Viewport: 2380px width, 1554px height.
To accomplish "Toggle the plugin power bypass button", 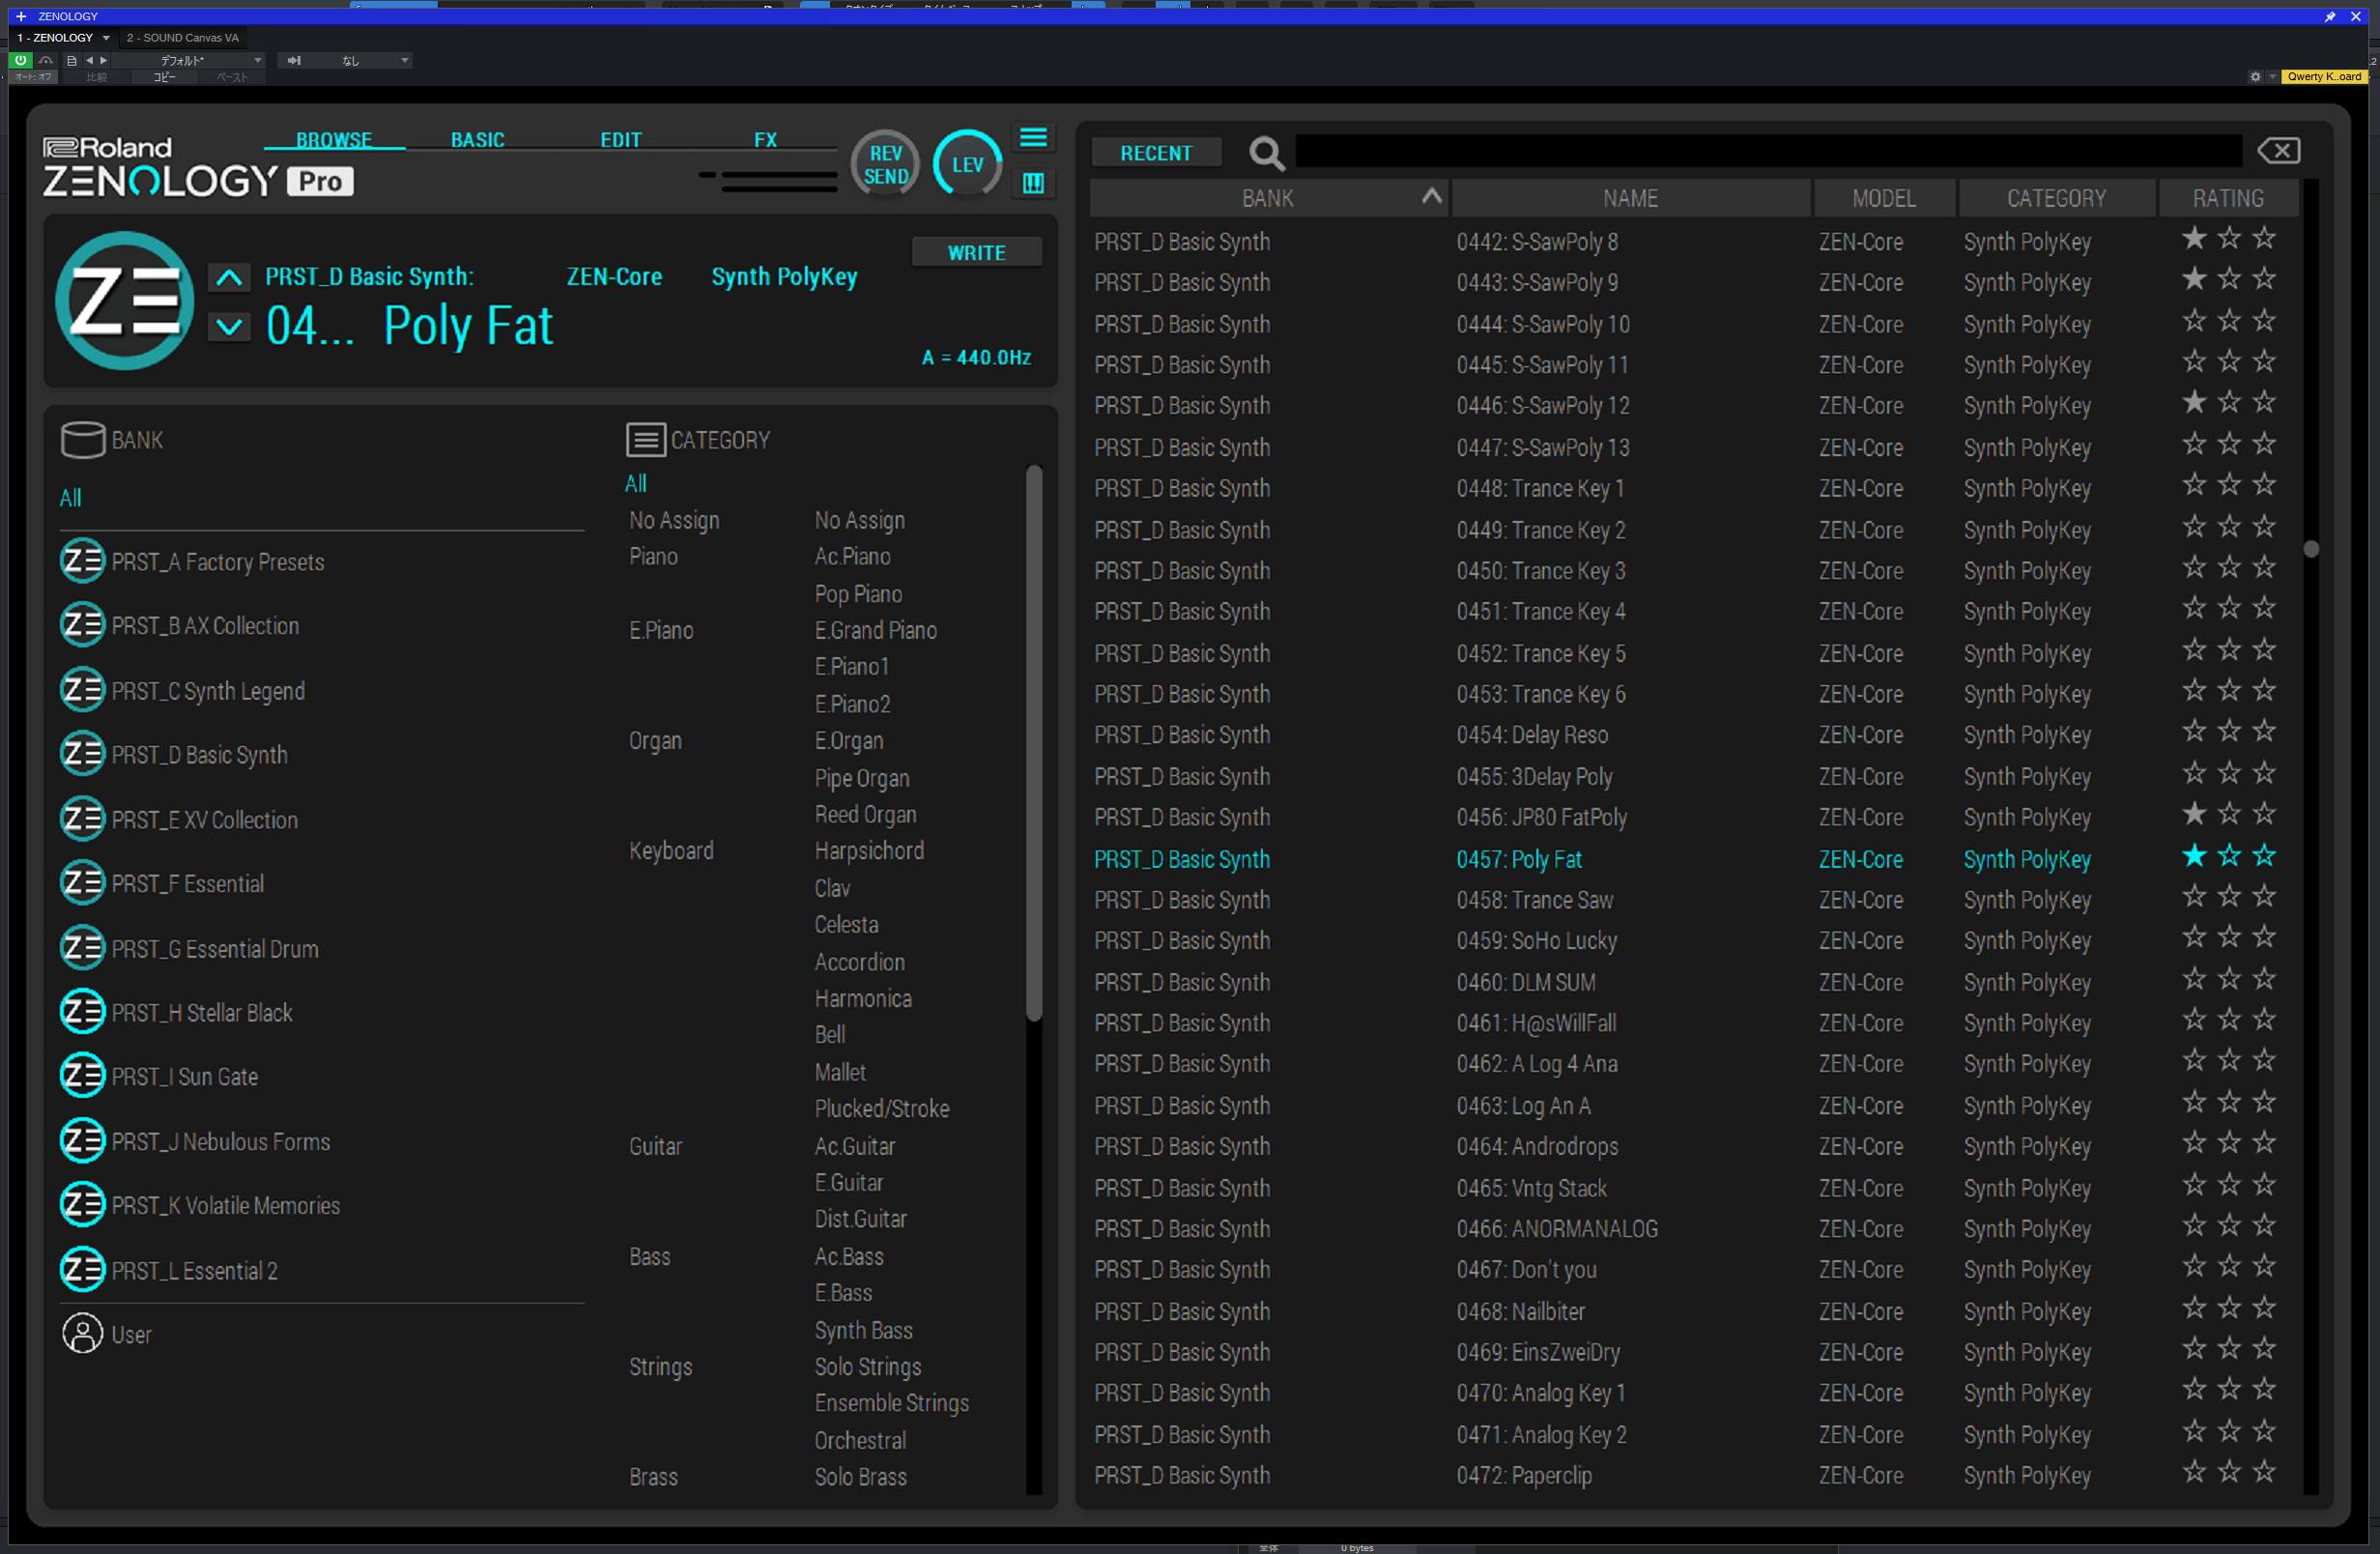I will click(x=20, y=60).
